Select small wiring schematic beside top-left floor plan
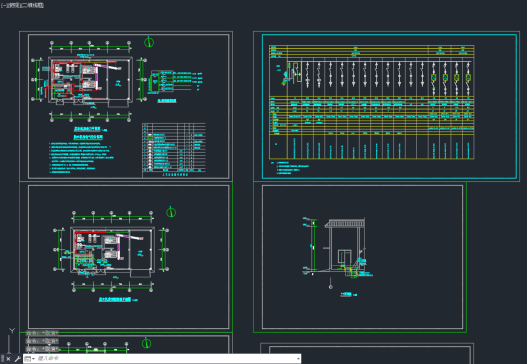This screenshot has height=364, width=527. (175, 81)
